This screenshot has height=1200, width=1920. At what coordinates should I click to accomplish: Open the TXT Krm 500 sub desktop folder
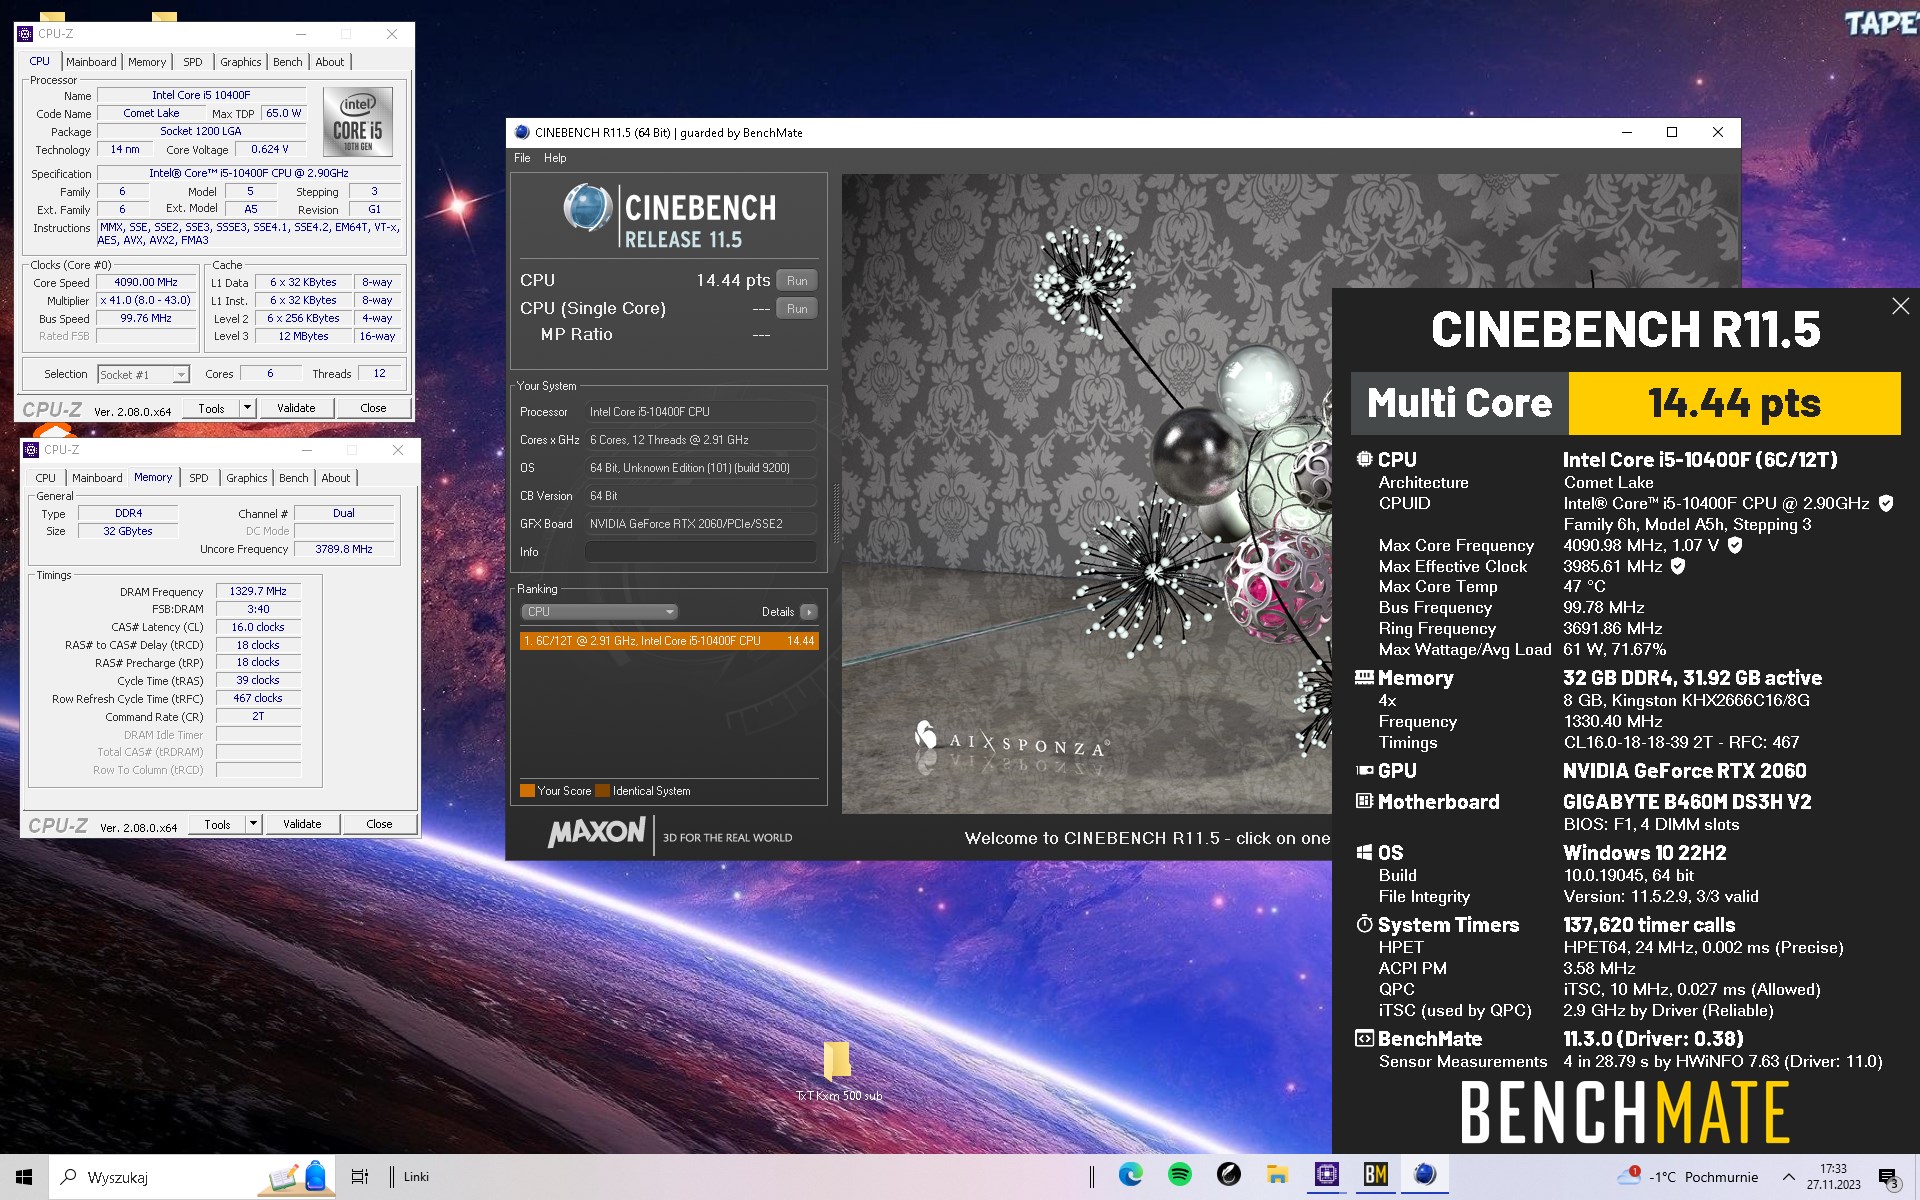(x=838, y=1071)
